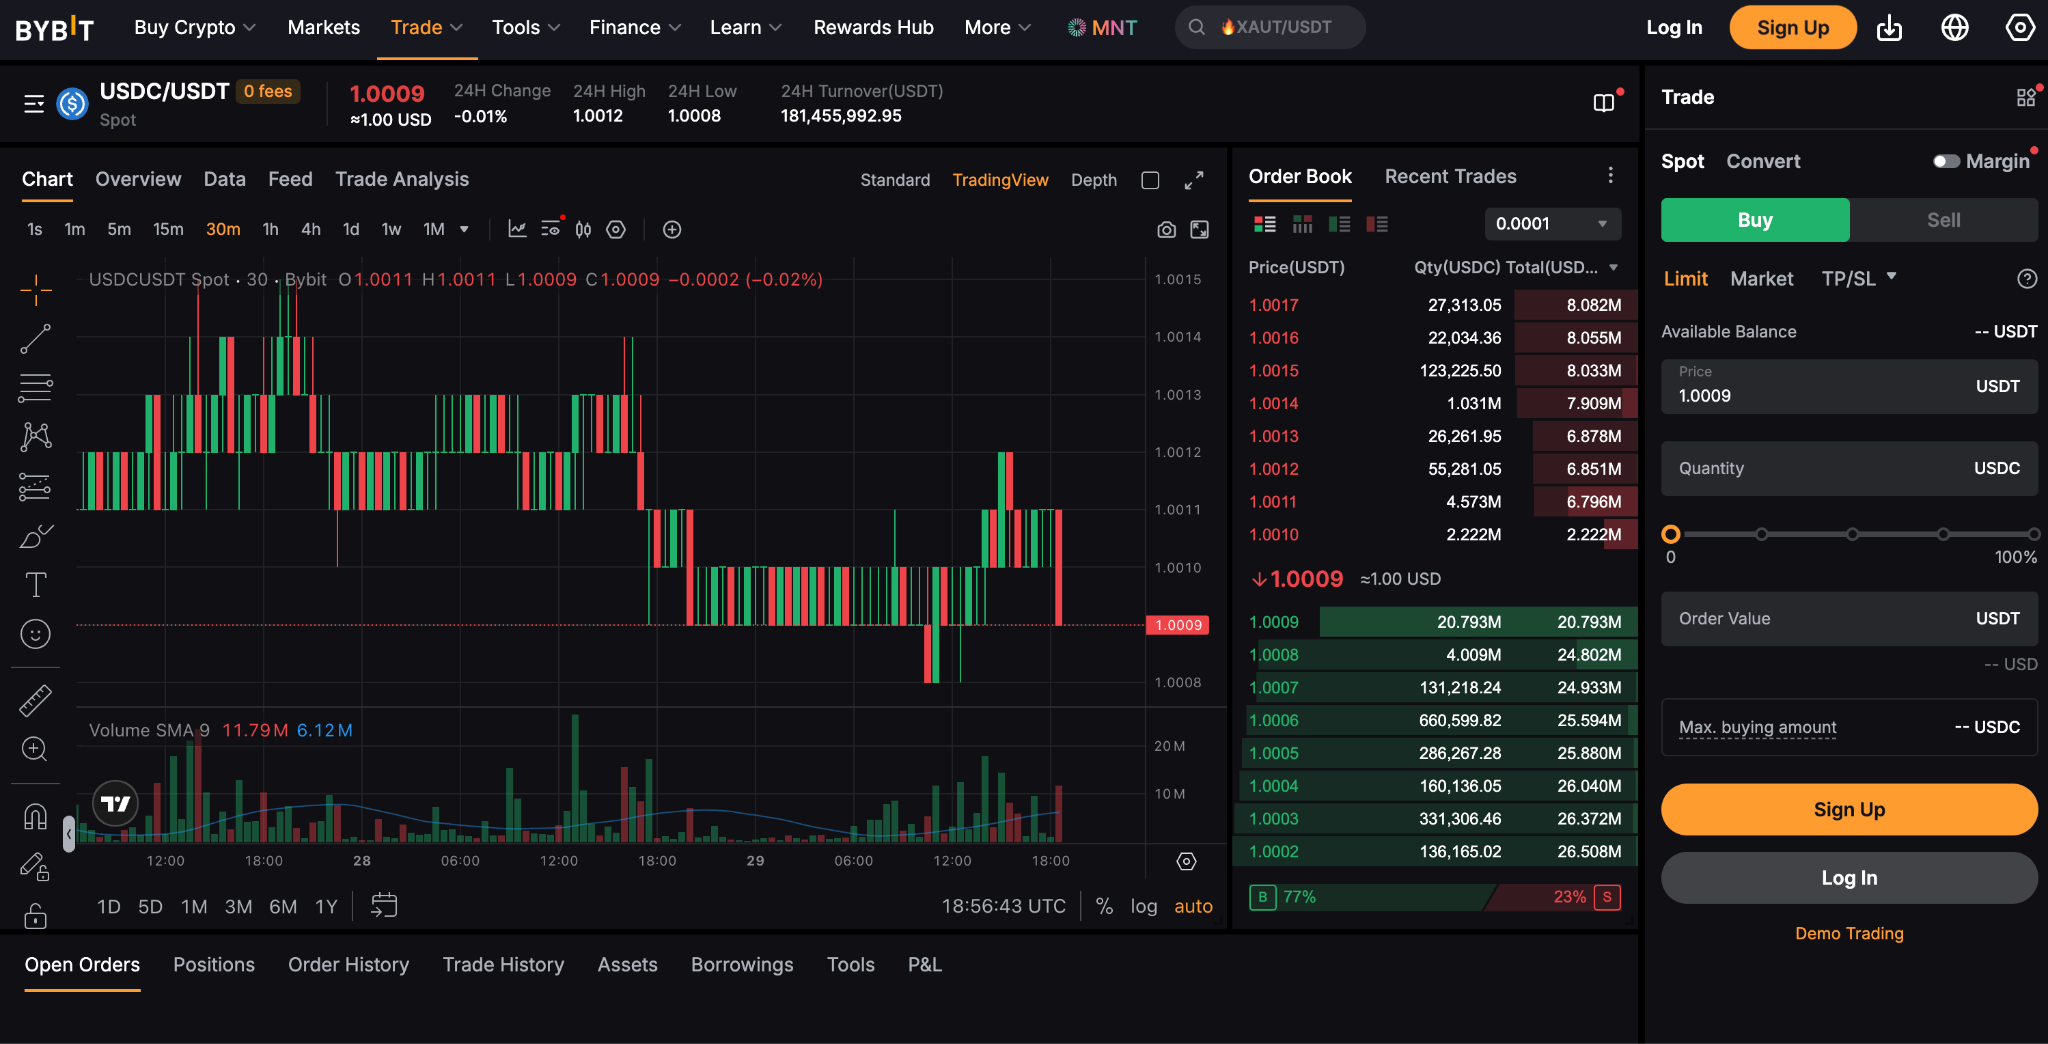Open the 0.0001 price precision dropdown
Screen dimensions: 2048x1044
[1552, 224]
